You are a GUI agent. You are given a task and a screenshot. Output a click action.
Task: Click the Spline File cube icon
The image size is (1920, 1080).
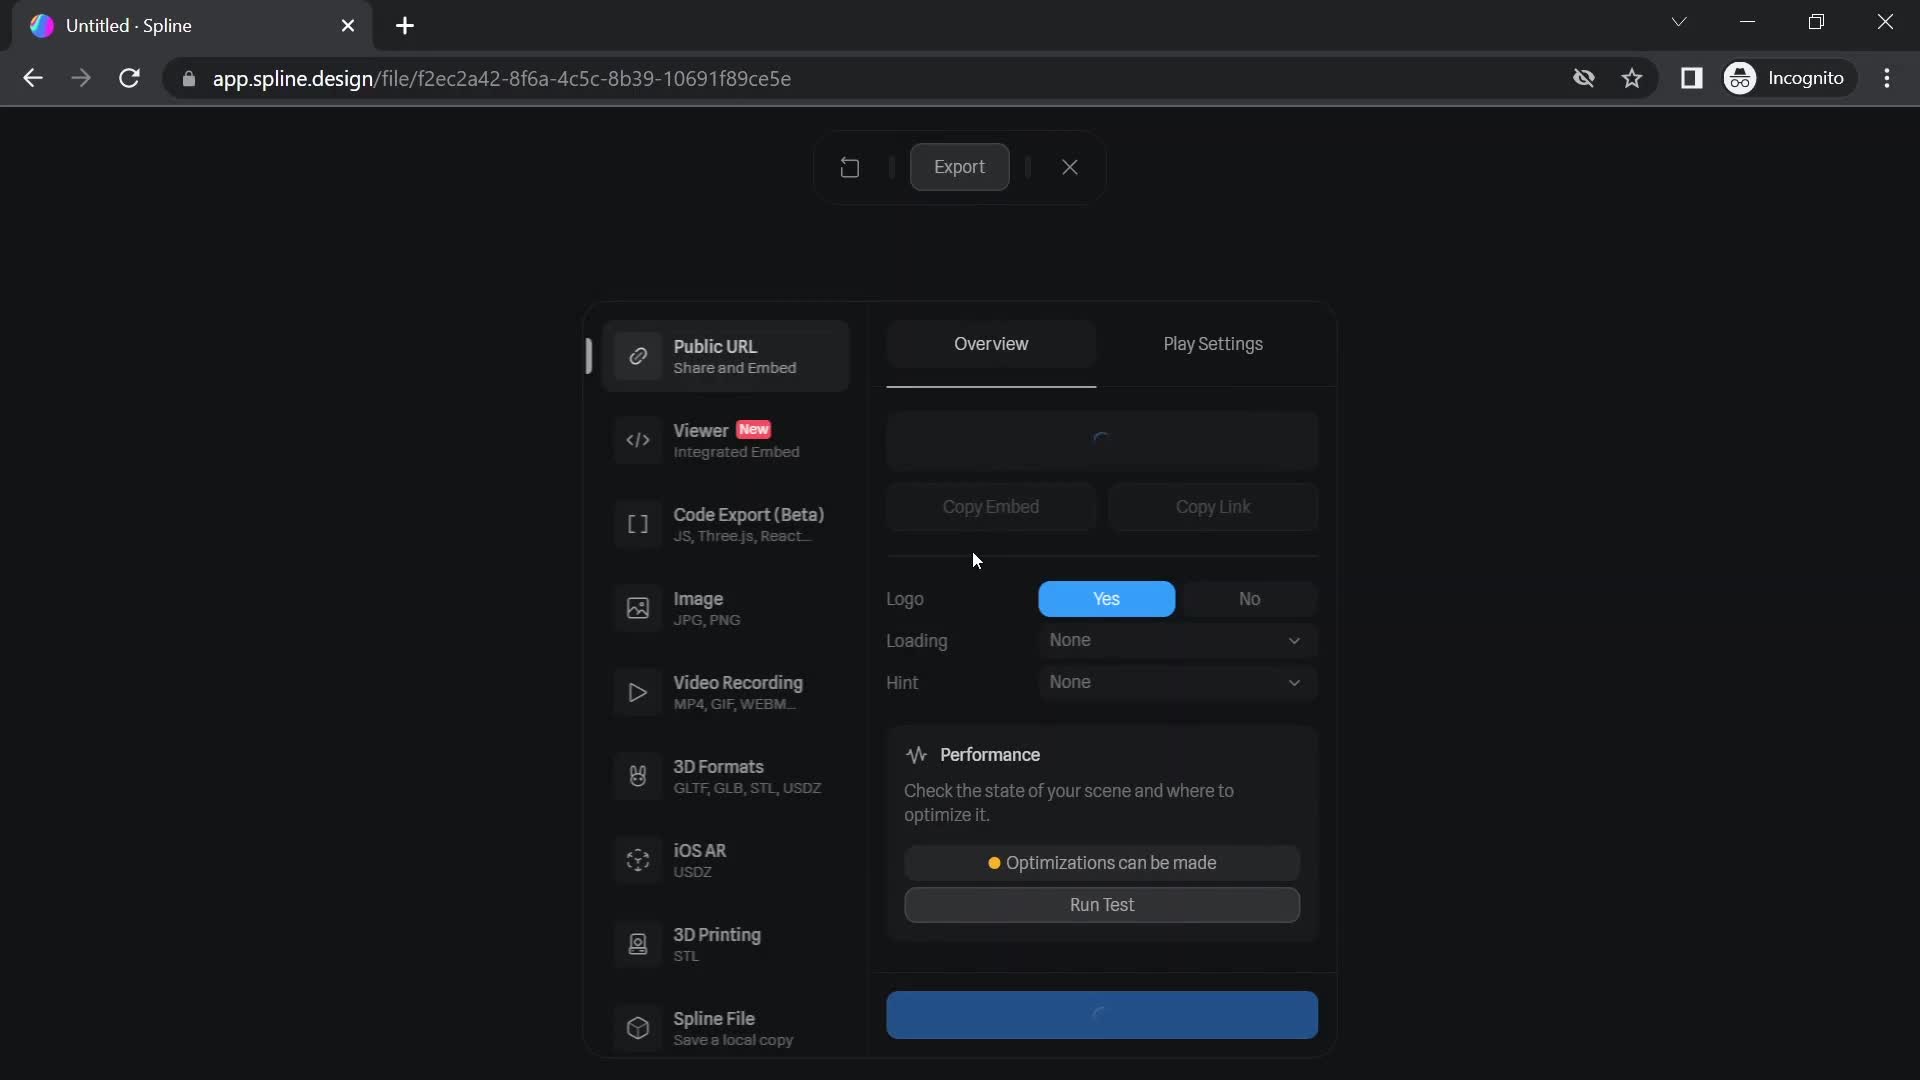[638, 1028]
